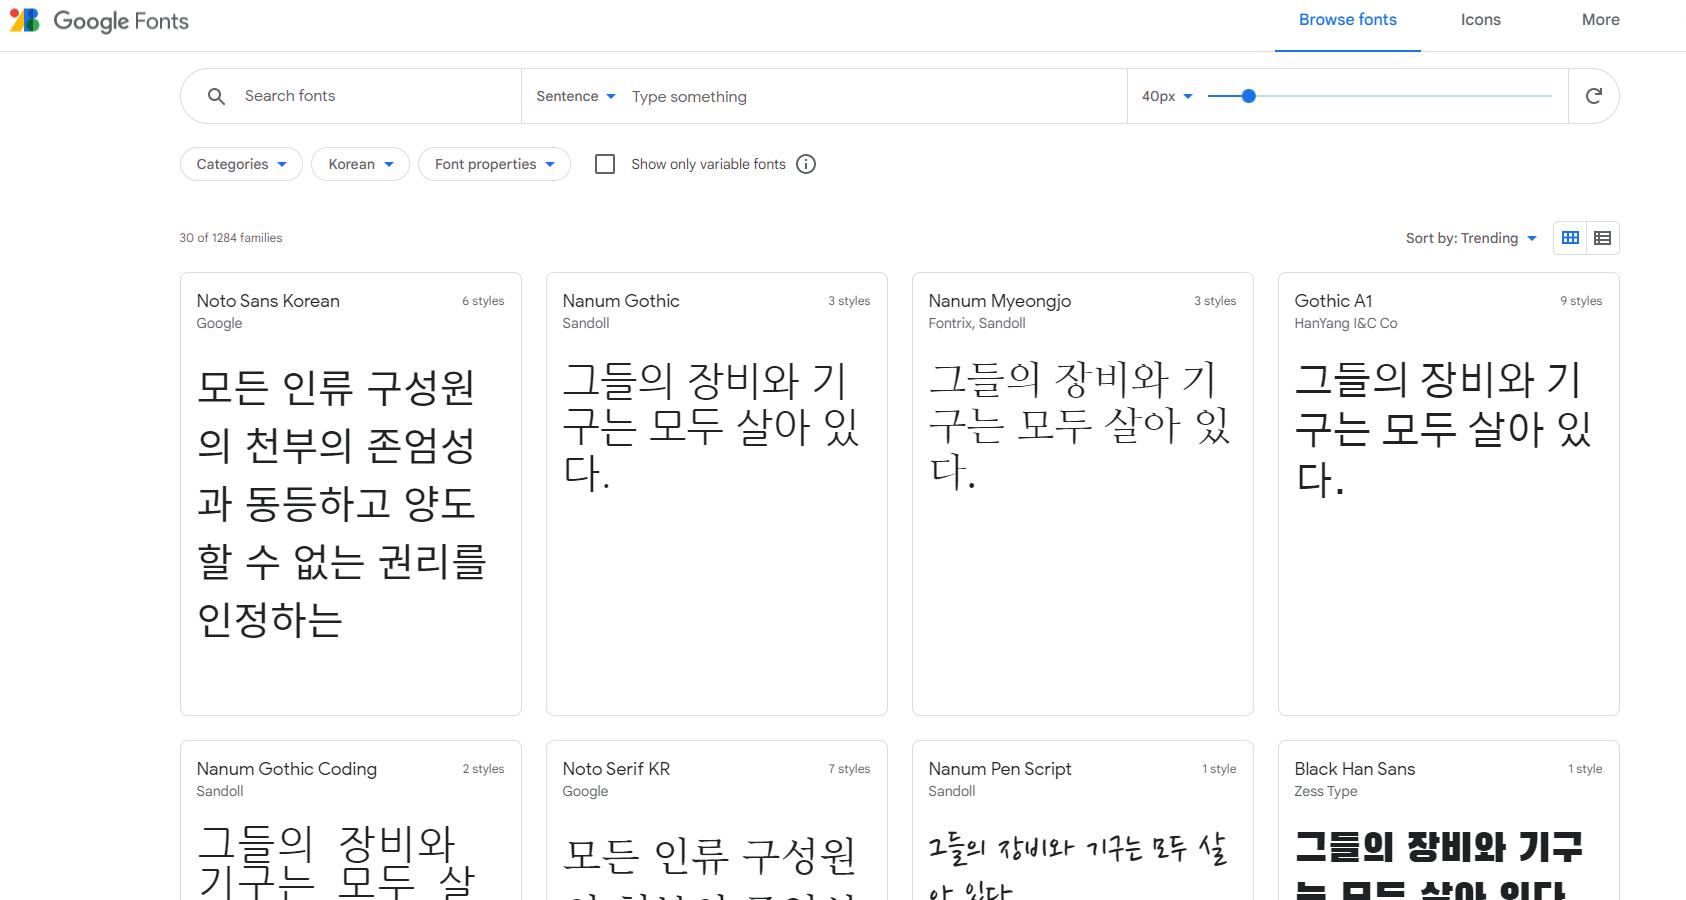The image size is (1686, 900).
Task: Go to the Icons tab
Action: click(x=1481, y=20)
